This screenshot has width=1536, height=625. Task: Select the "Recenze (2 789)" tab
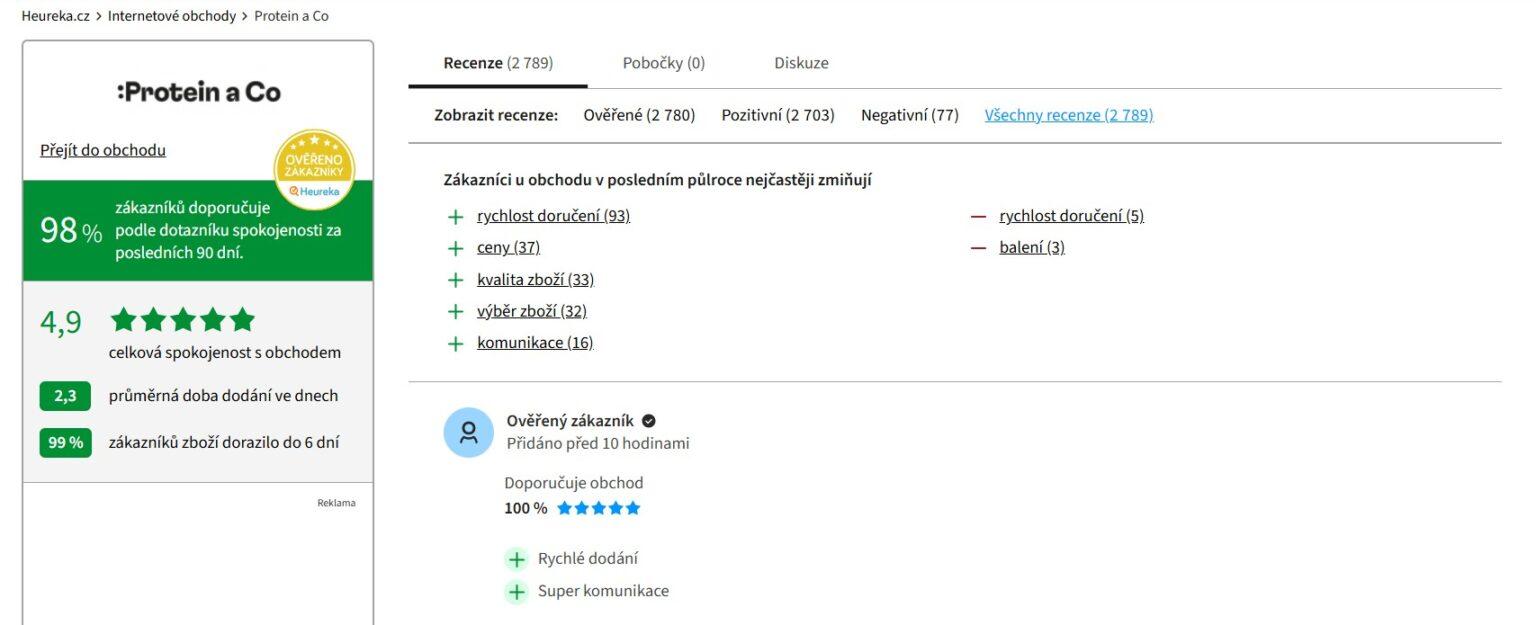pyautogui.click(x=497, y=62)
